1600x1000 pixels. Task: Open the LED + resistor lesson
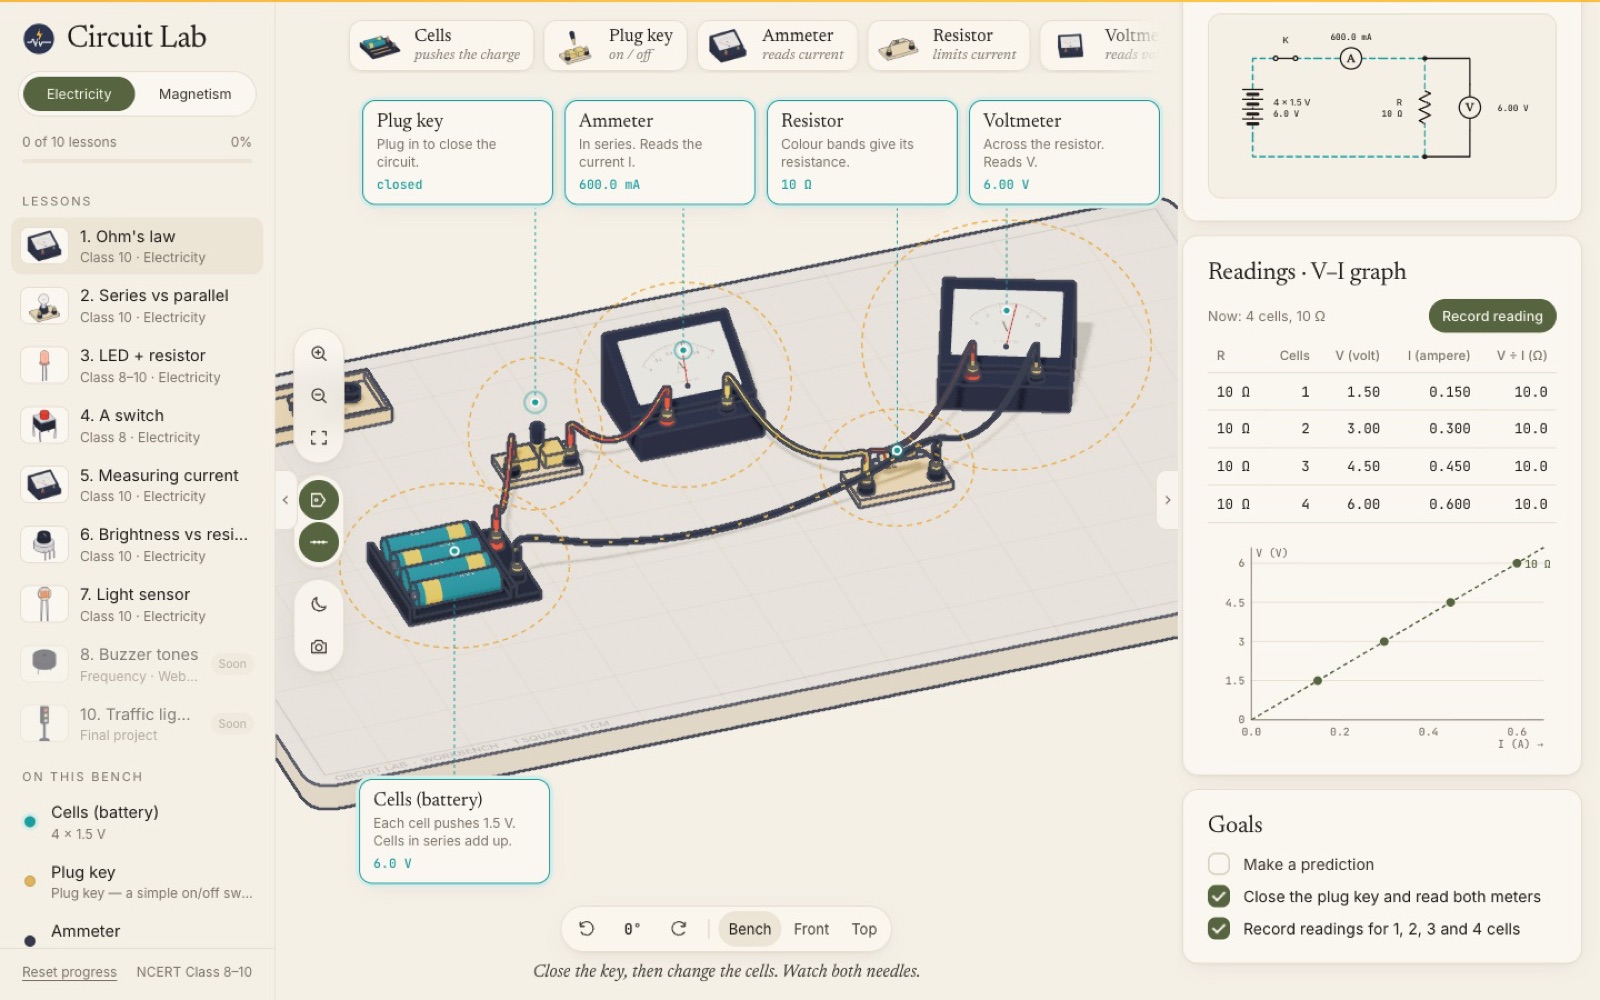[137, 365]
